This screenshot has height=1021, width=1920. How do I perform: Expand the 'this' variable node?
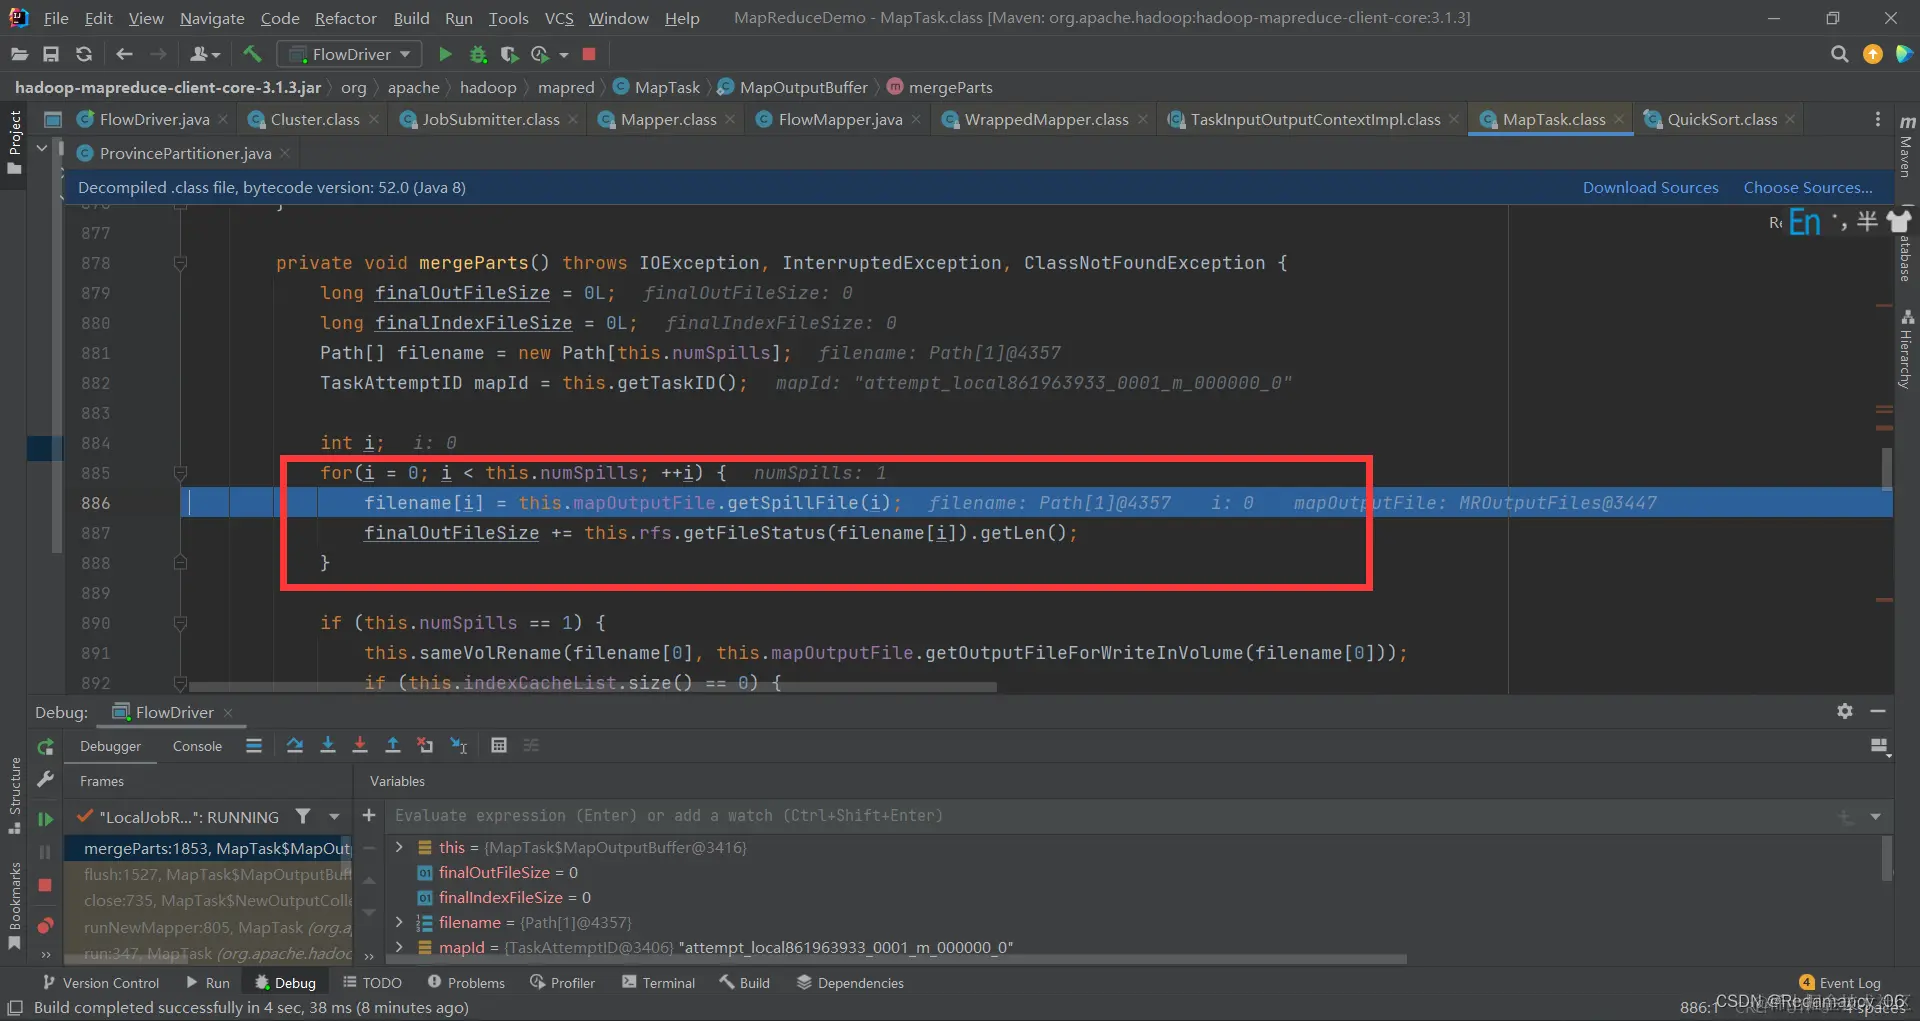tap(400, 847)
